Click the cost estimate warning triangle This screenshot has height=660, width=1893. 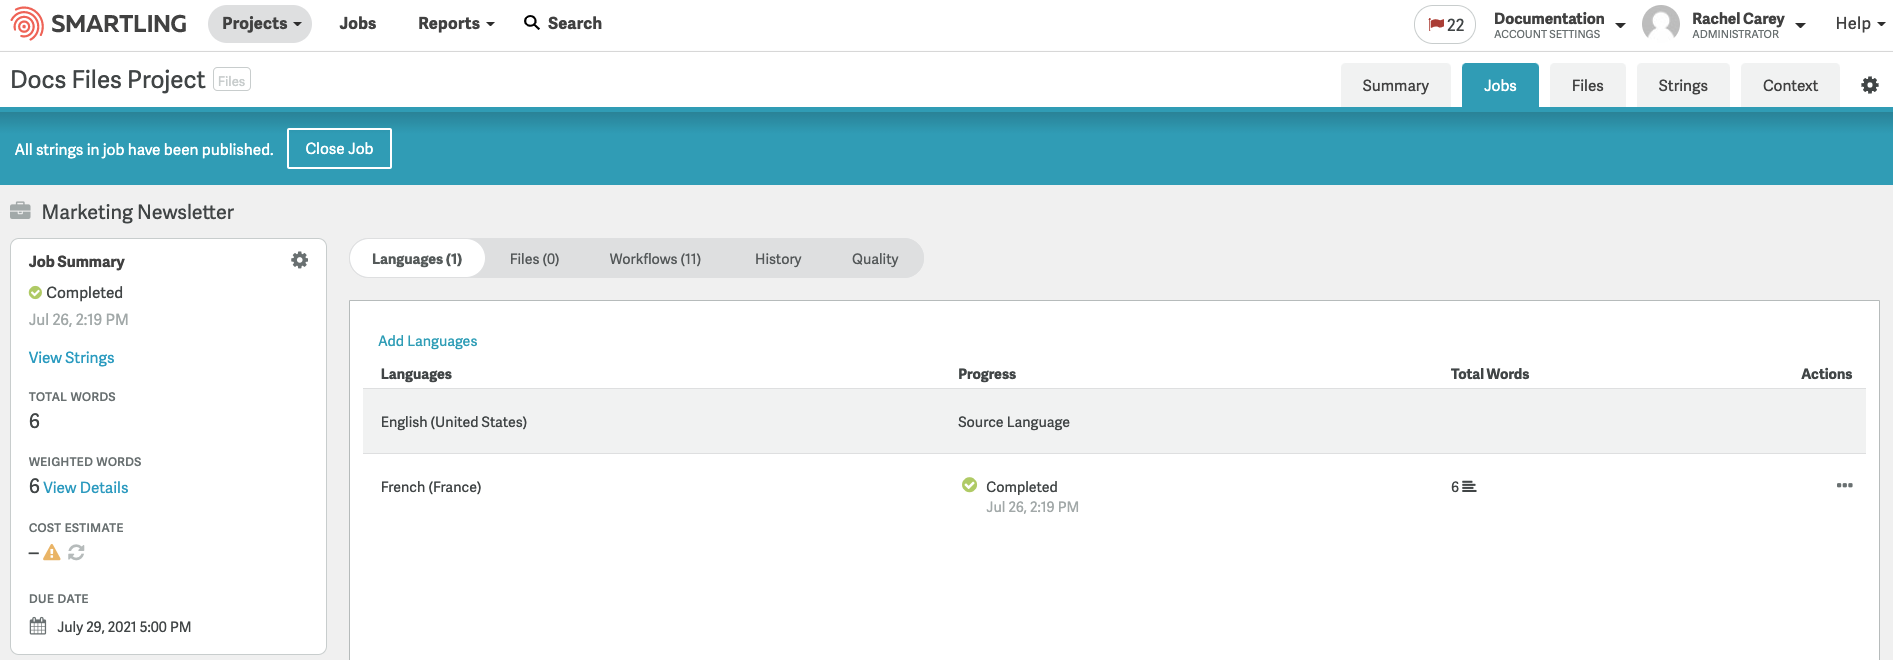pyautogui.click(x=52, y=552)
